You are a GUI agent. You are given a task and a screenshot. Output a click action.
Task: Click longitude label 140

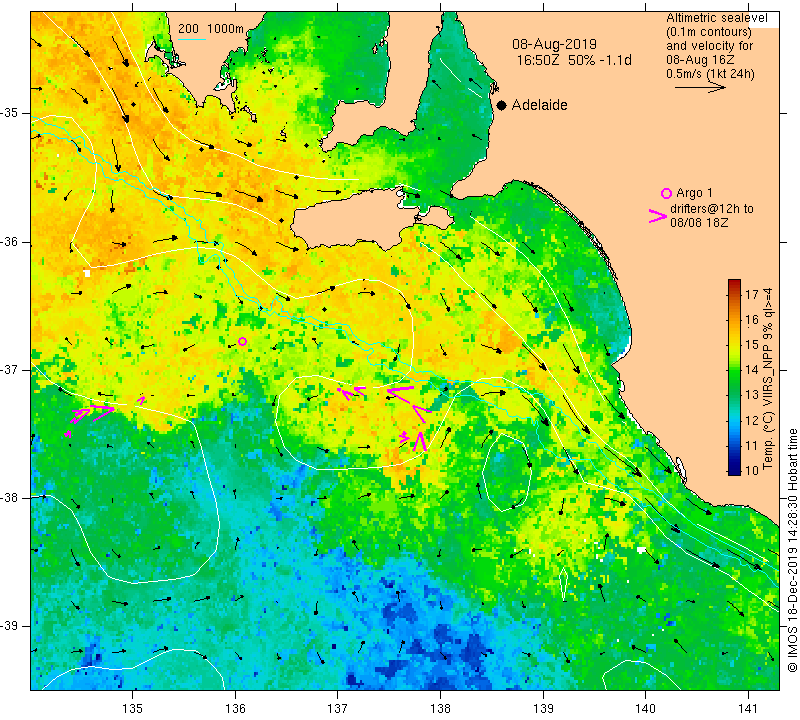[645, 708]
